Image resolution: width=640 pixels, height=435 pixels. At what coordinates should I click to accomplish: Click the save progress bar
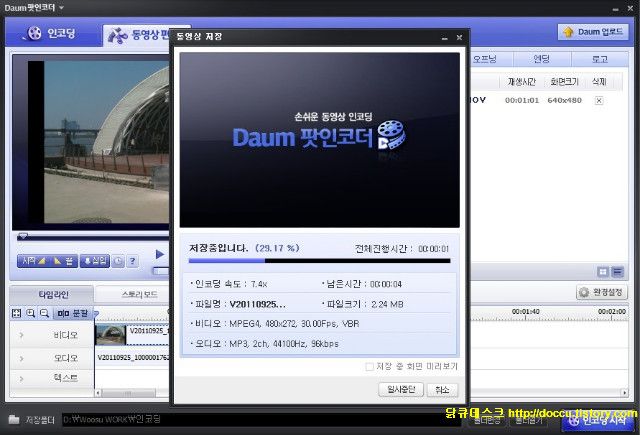(x=319, y=260)
